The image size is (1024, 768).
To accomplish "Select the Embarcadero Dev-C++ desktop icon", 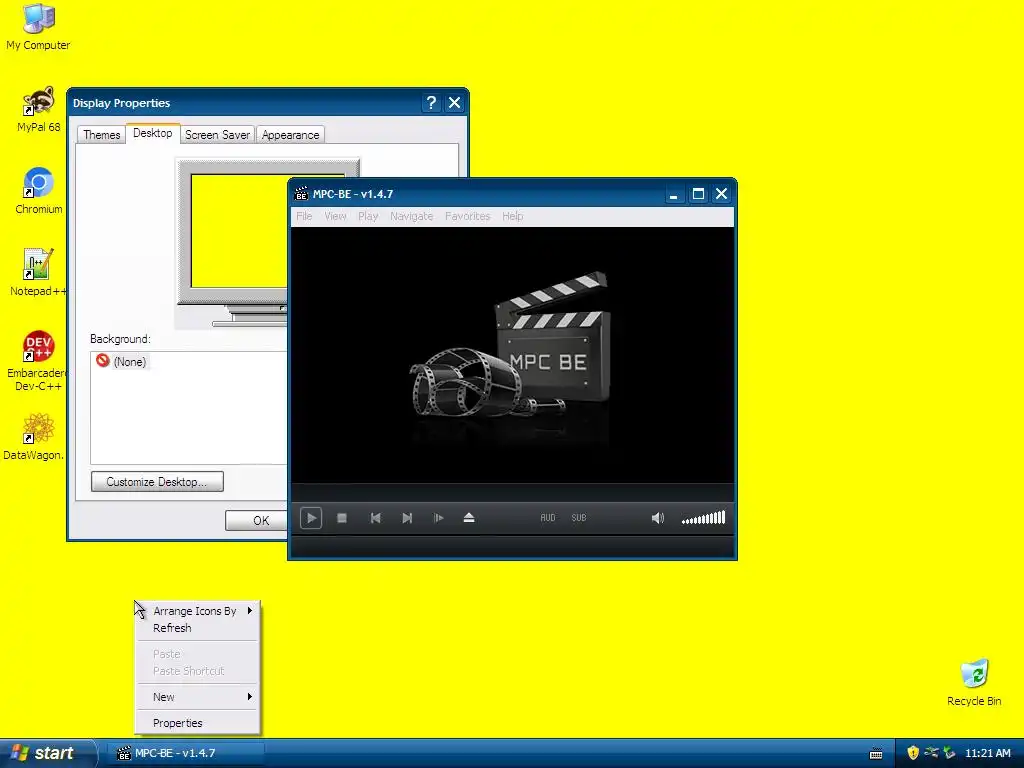I will (37, 360).
